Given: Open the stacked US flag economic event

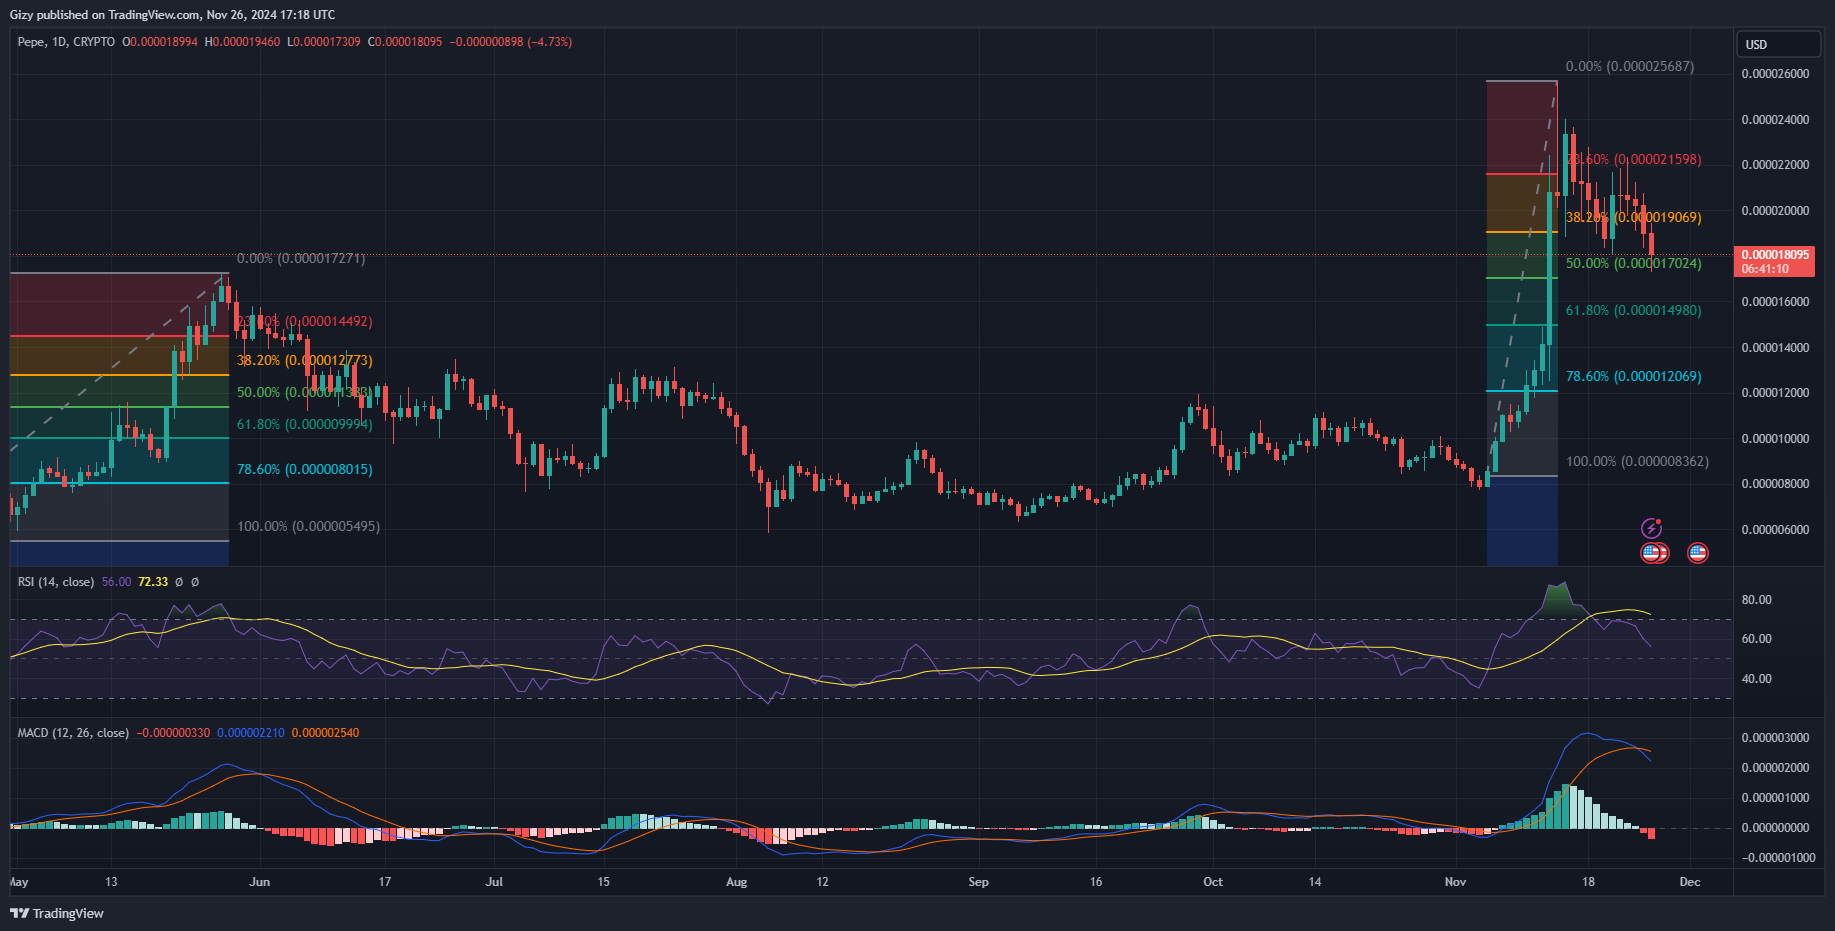Looking at the screenshot, I should pyautogui.click(x=1655, y=552).
